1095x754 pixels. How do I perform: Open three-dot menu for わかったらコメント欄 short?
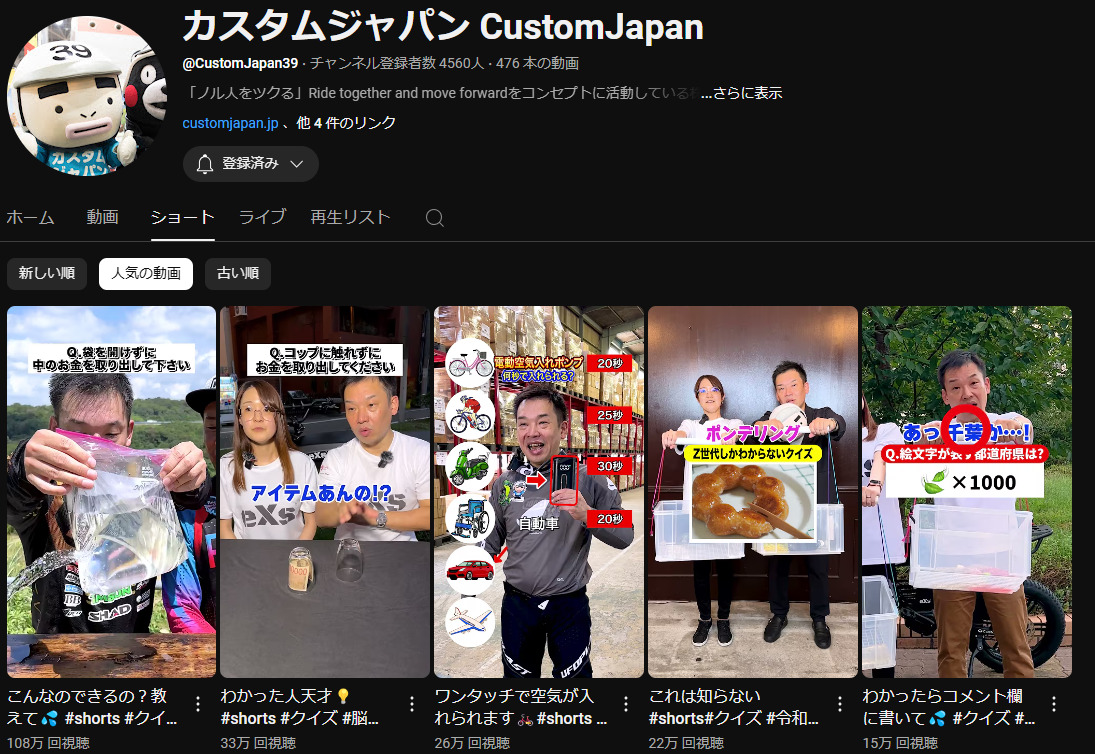click(x=1054, y=704)
